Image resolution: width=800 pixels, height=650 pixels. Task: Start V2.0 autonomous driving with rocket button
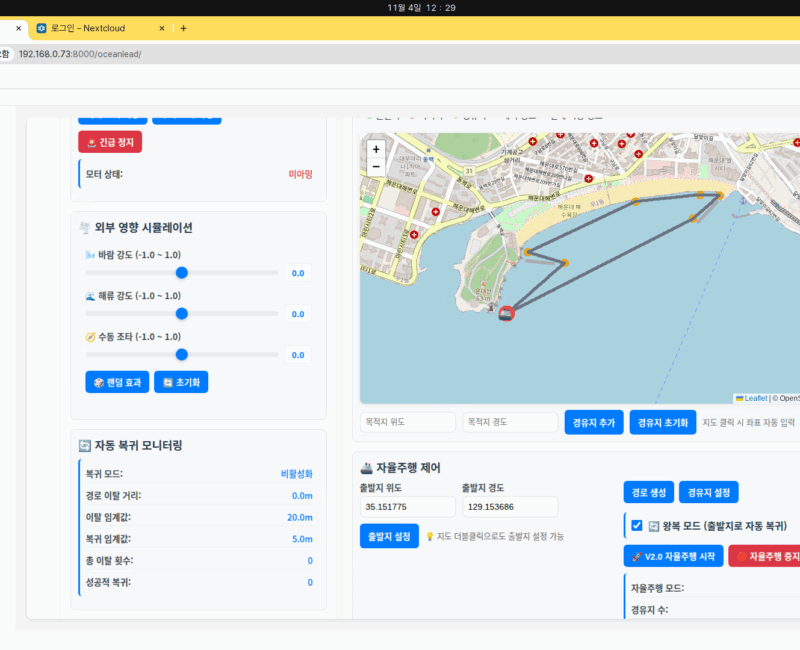673,556
